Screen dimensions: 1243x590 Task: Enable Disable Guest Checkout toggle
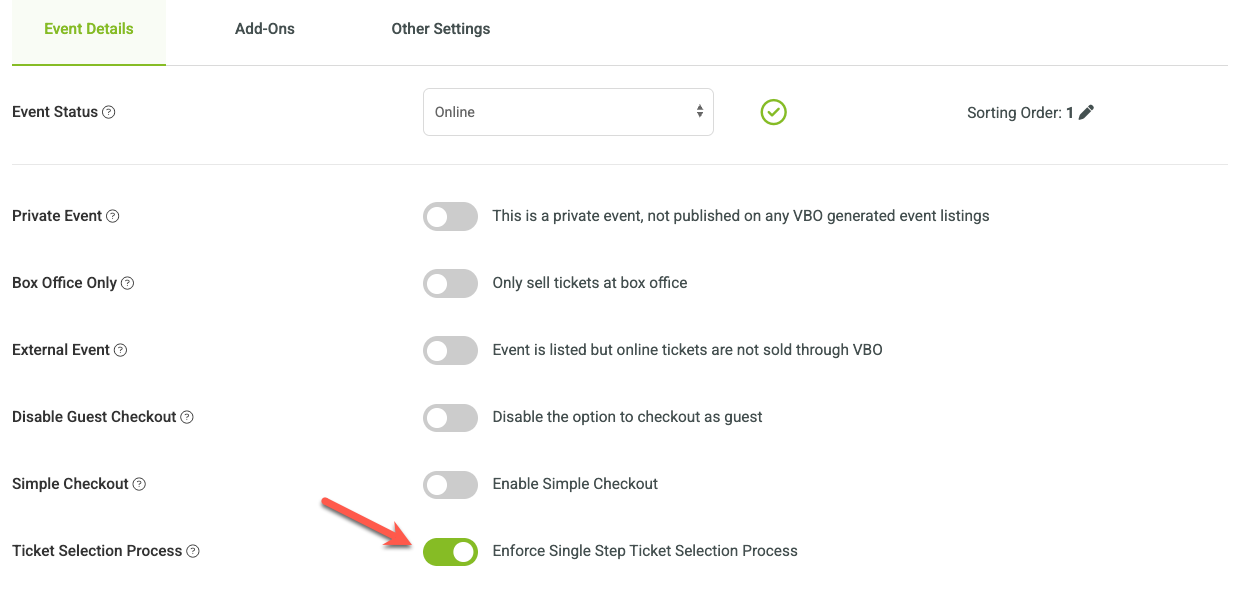[x=450, y=417]
